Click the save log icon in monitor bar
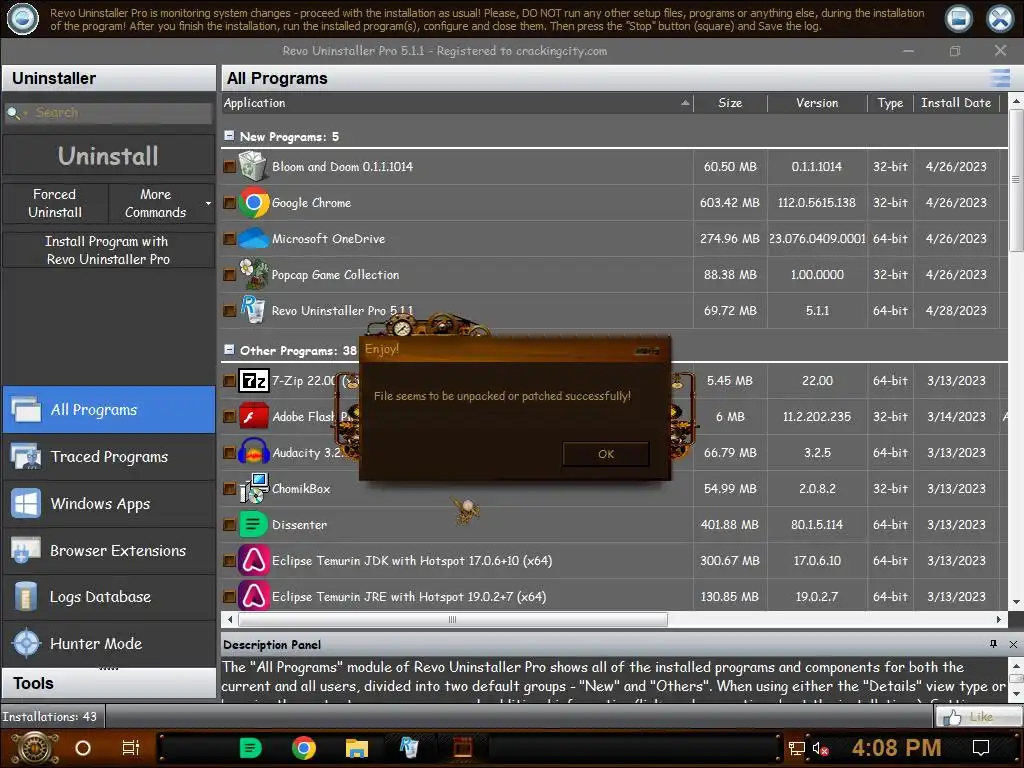 click(959, 19)
